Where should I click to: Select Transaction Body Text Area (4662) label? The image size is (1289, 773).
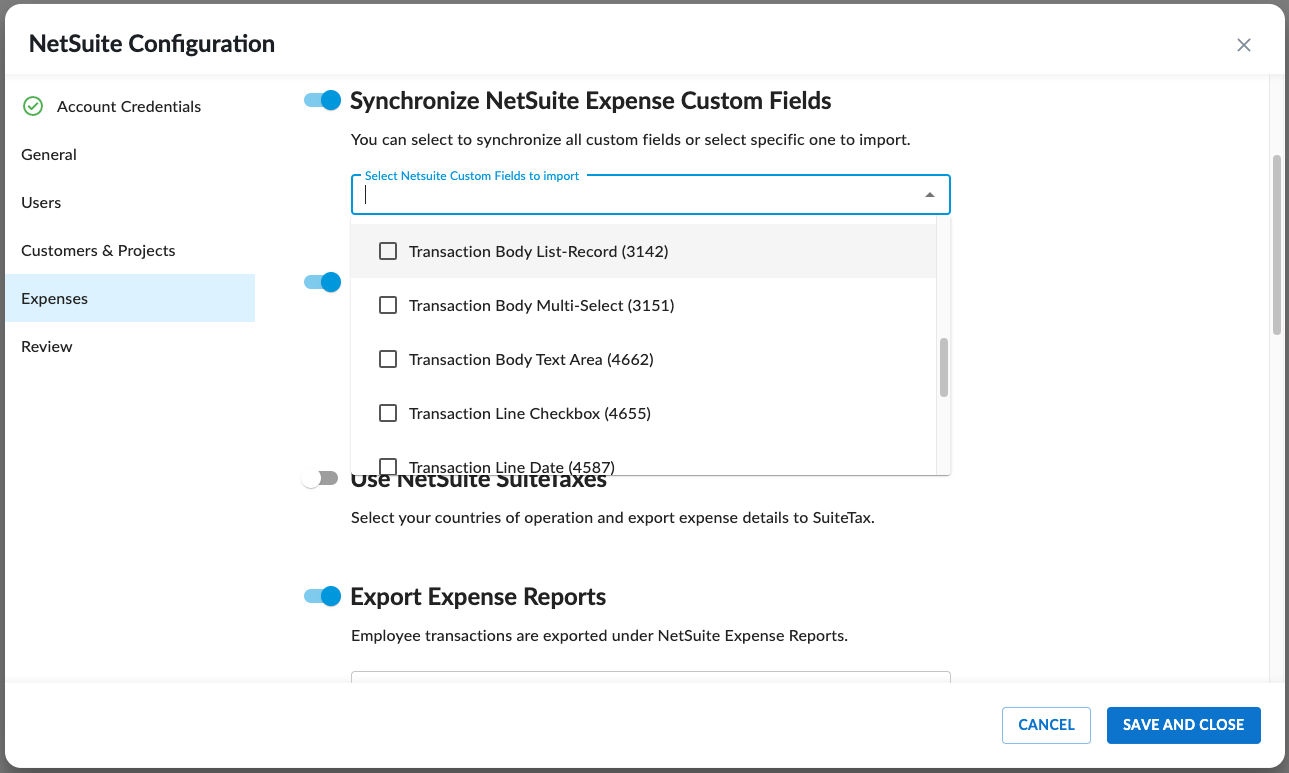tap(531, 359)
